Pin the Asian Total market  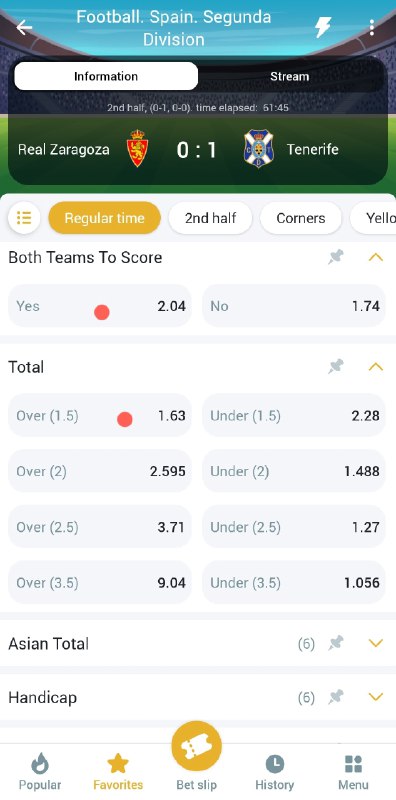click(336, 643)
